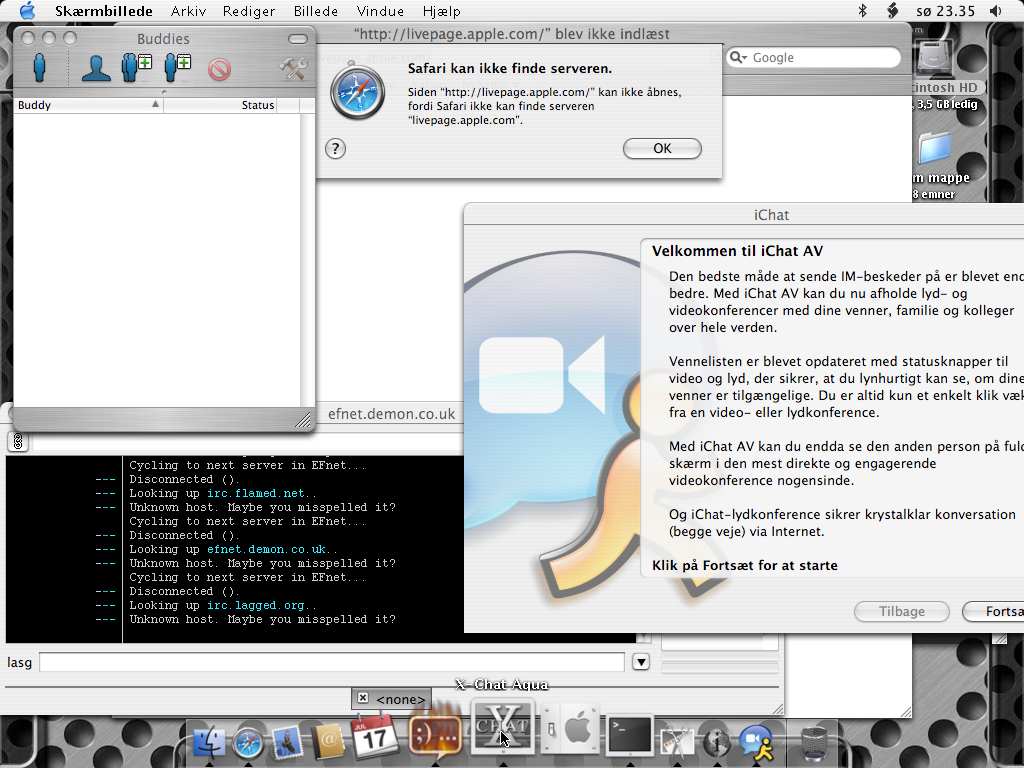Expand dropdown arrow beside chat input field
The image size is (1024, 768).
[641, 662]
